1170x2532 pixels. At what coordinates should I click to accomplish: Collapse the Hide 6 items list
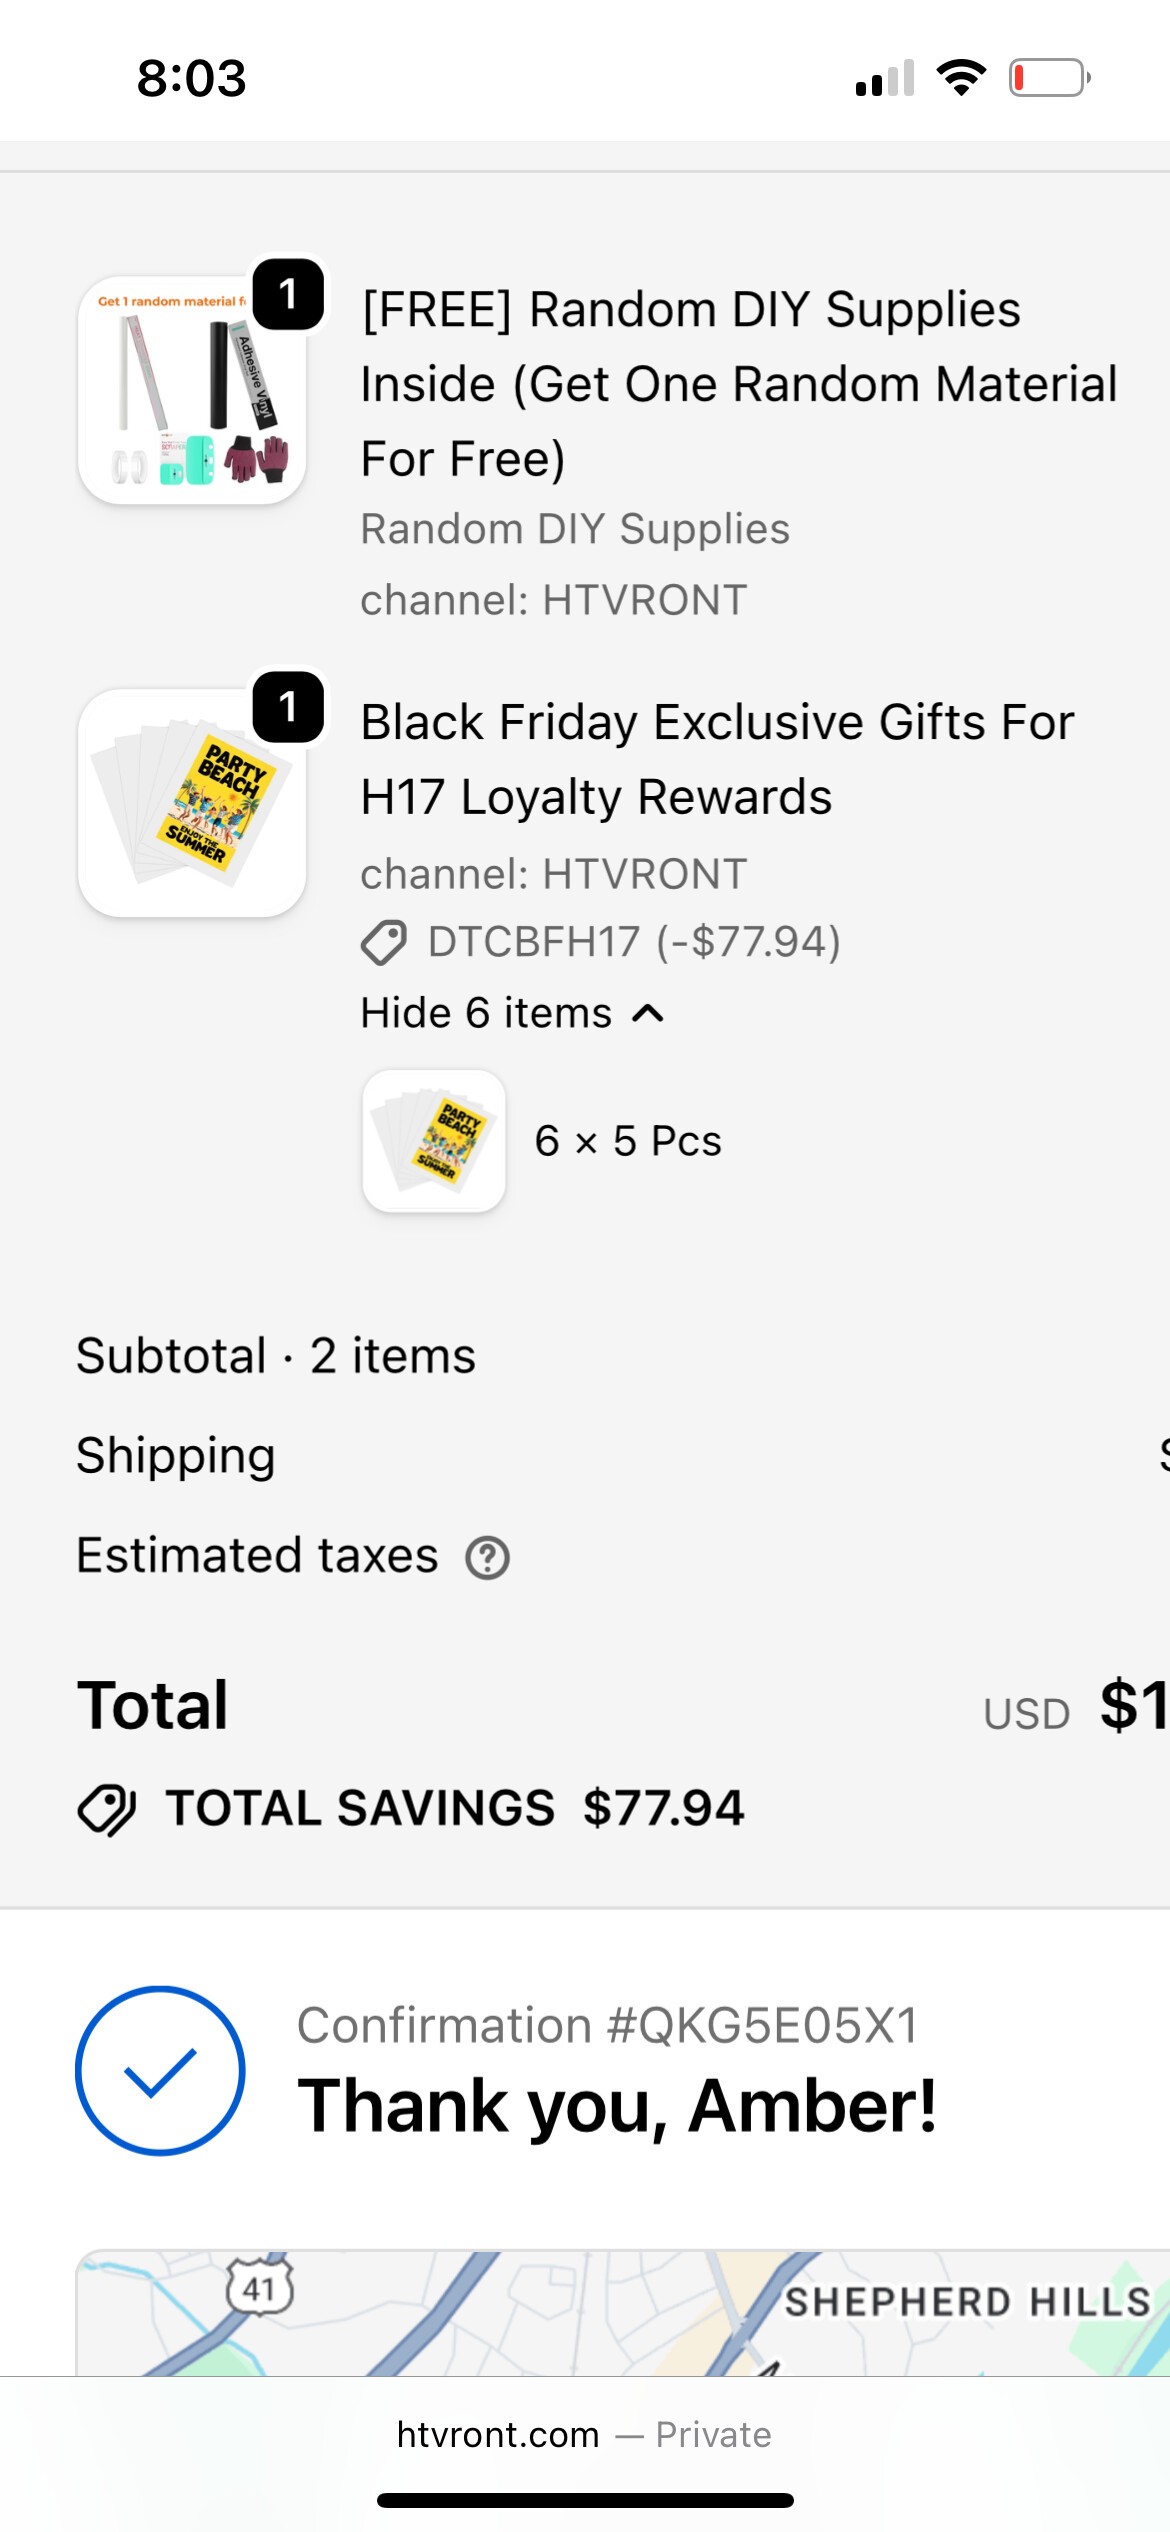pyautogui.click(x=486, y=1013)
